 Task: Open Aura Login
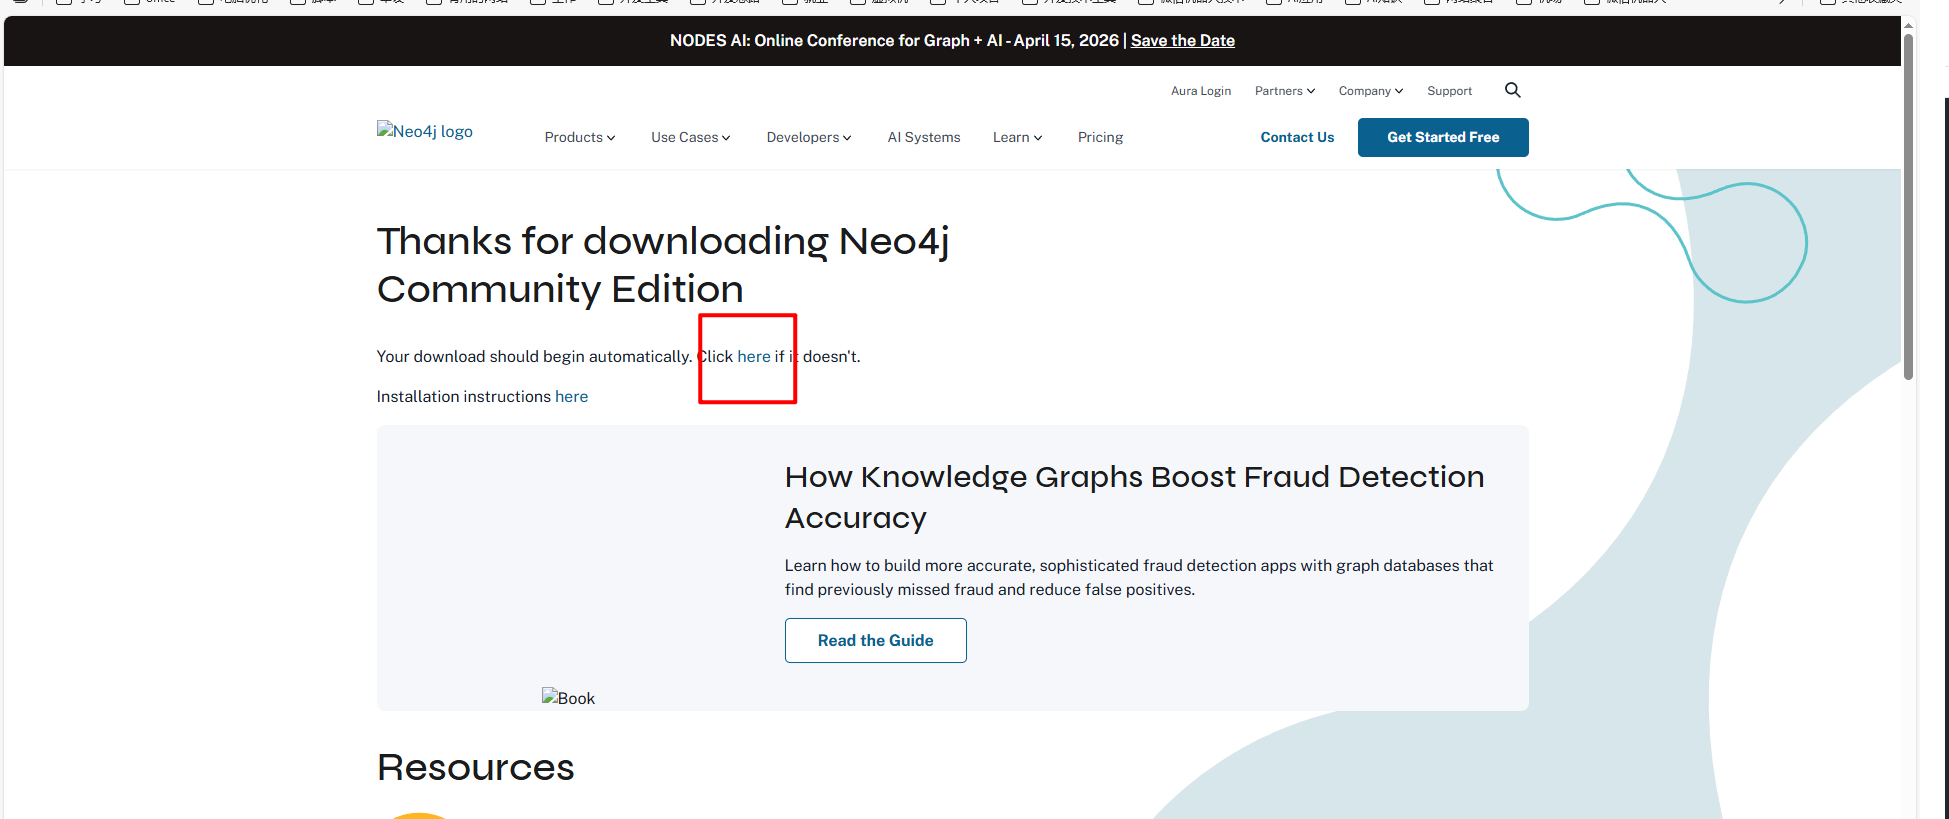click(x=1201, y=91)
